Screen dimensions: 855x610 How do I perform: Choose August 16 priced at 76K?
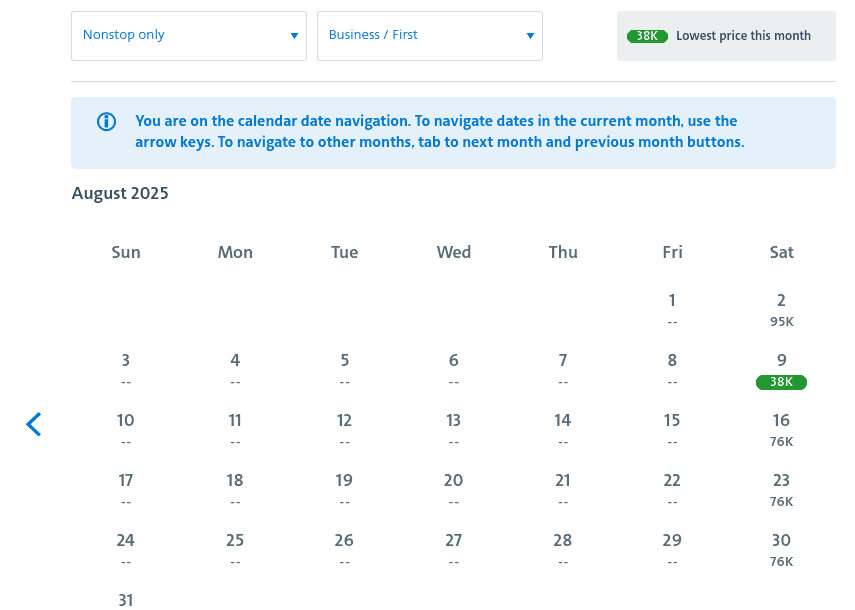(781, 429)
